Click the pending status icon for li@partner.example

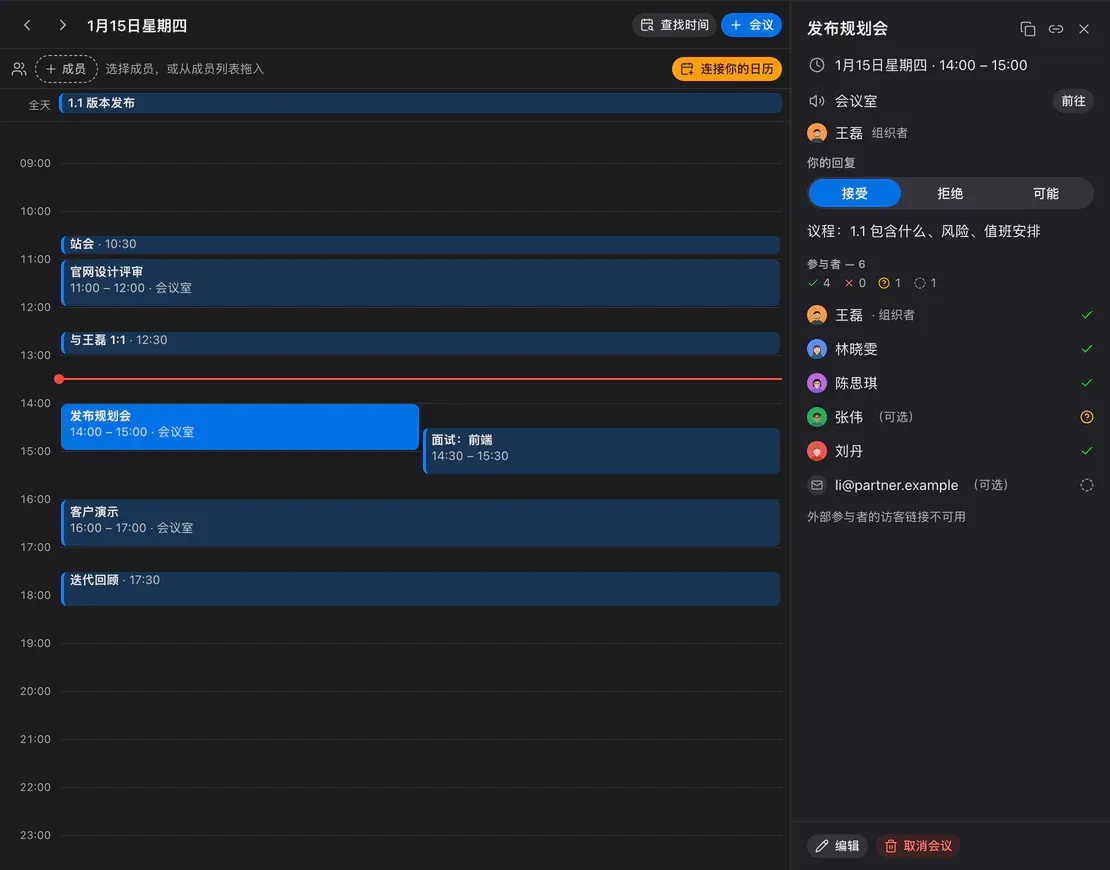(x=1087, y=485)
